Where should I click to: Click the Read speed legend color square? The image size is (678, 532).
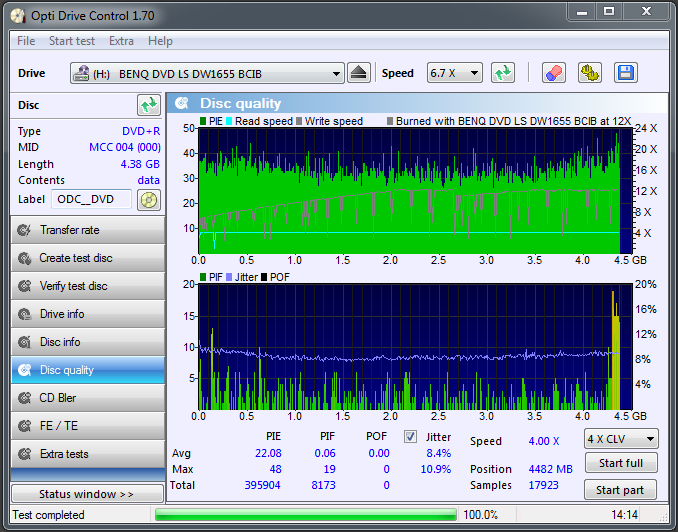click(229, 121)
